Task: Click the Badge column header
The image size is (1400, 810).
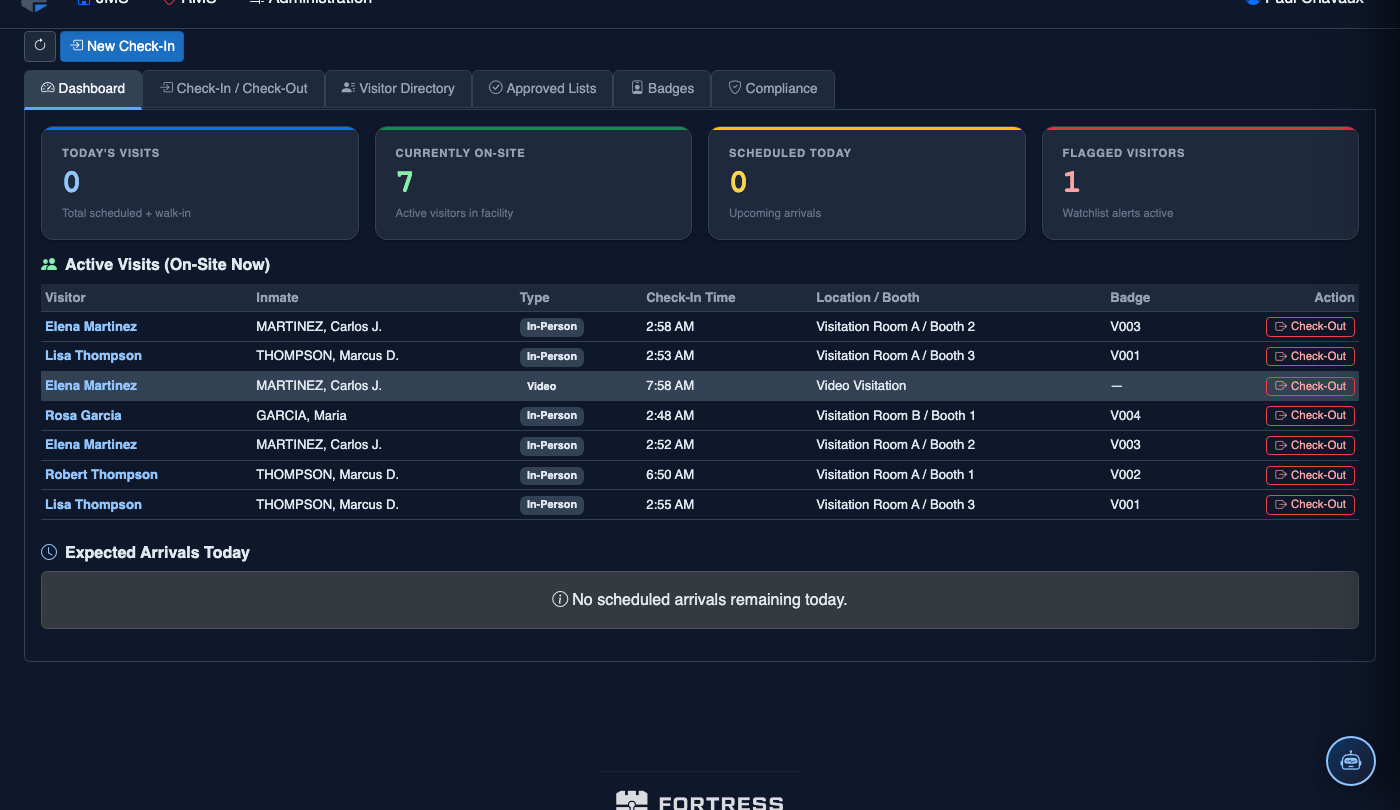Action: coord(1130,297)
